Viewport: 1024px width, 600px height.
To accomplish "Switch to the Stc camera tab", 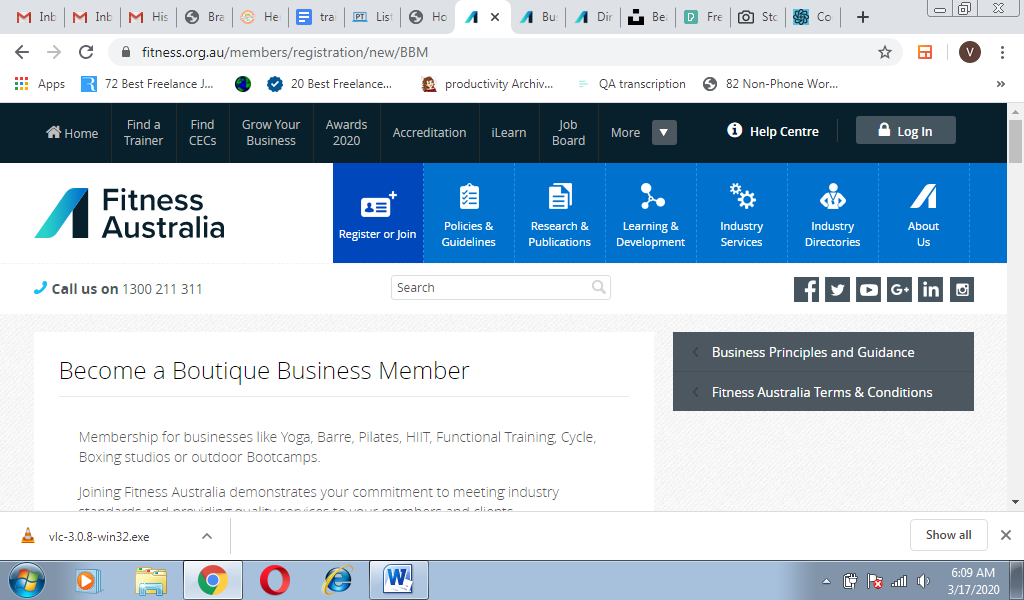I will point(758,17).
